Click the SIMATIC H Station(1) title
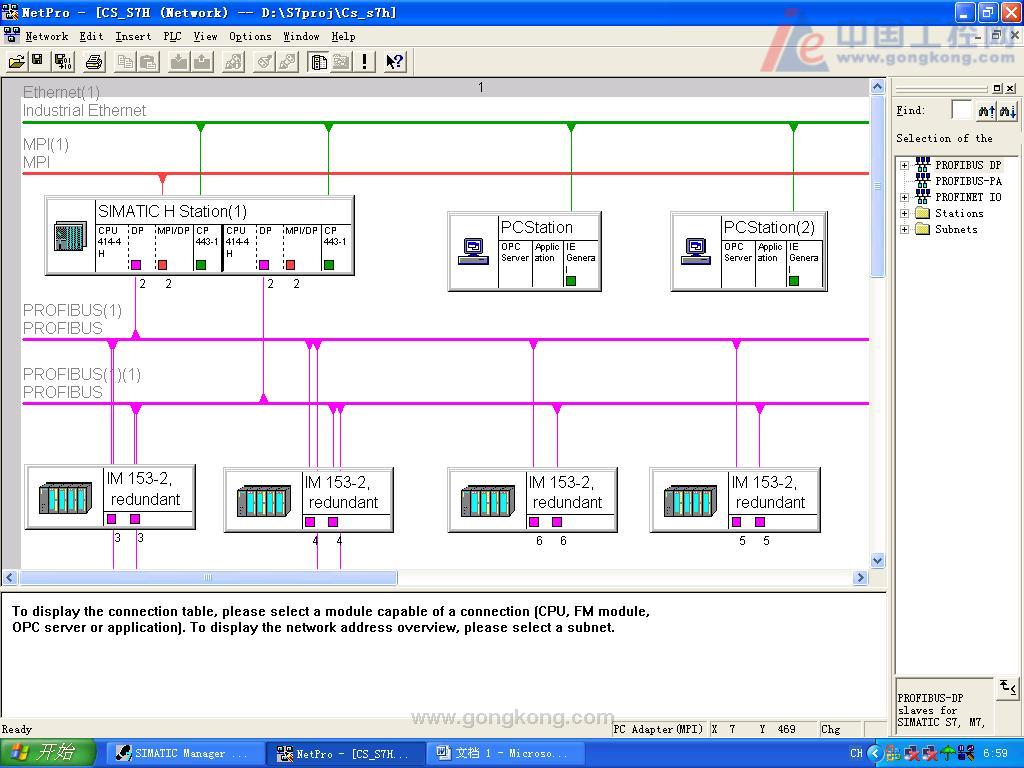Image resolution: width=1024 pixels, height=768 pixels. [172, 211]
